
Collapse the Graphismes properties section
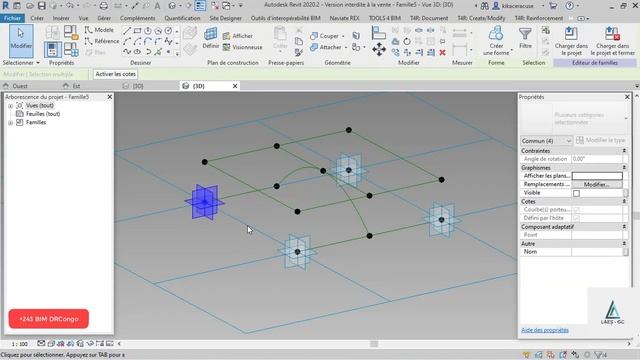(624, 168)
